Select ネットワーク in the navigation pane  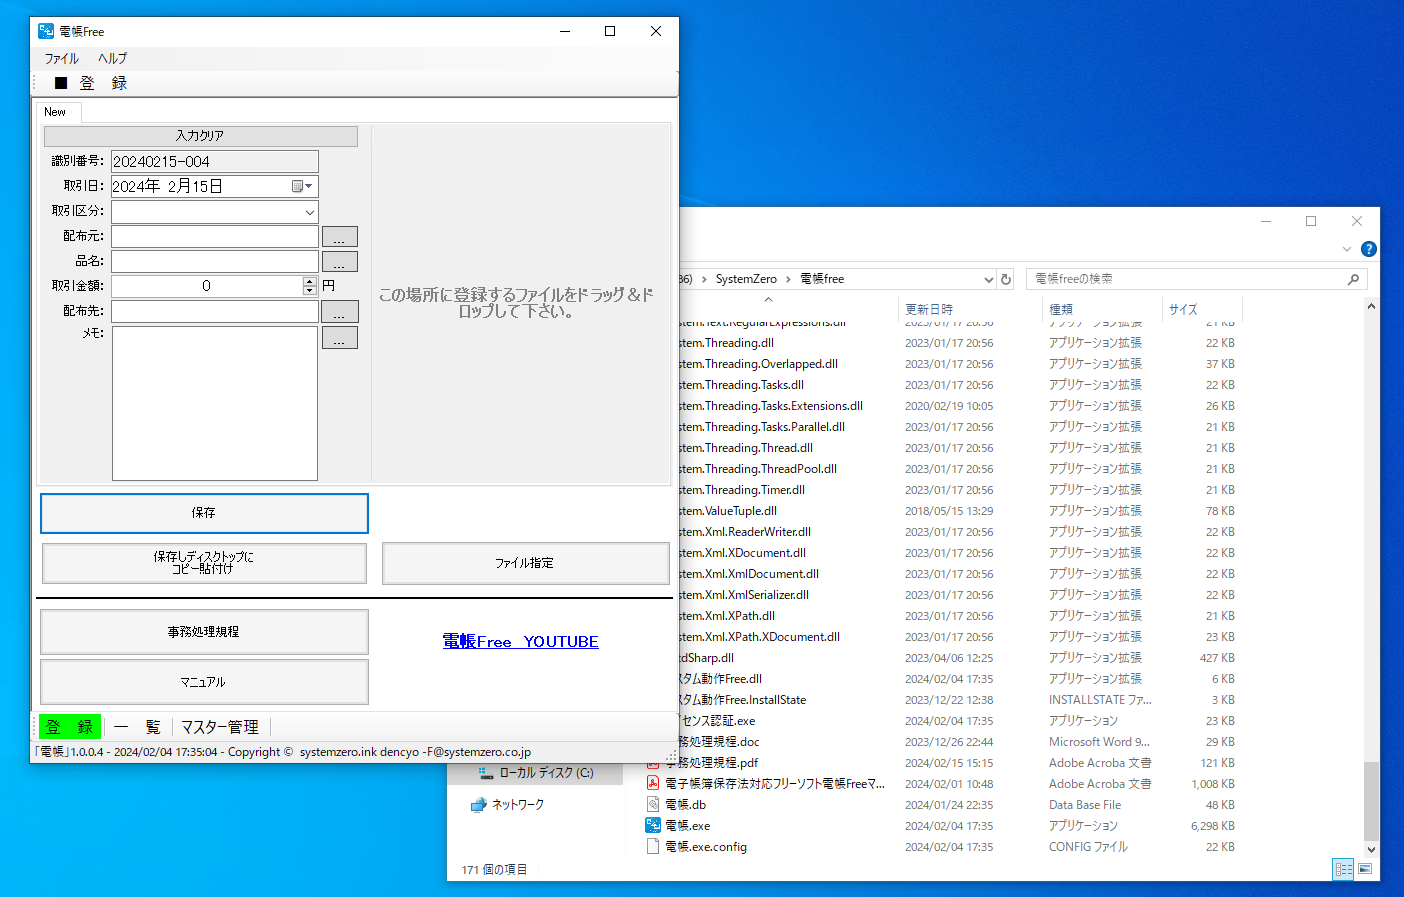(x=519, y=803)
